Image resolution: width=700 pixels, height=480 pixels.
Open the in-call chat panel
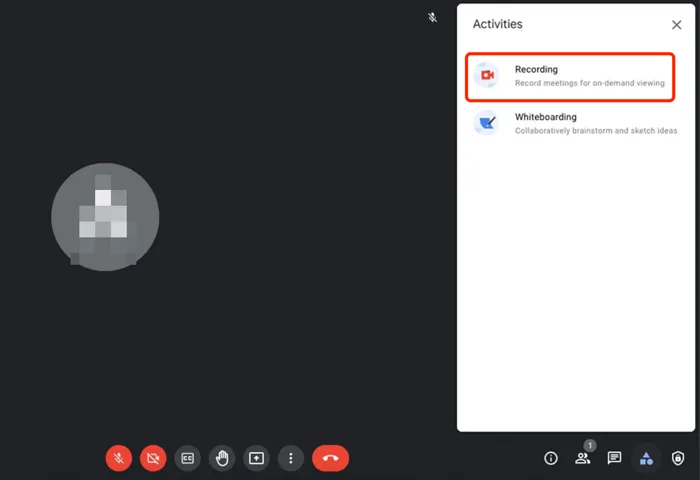pos(614,458)
